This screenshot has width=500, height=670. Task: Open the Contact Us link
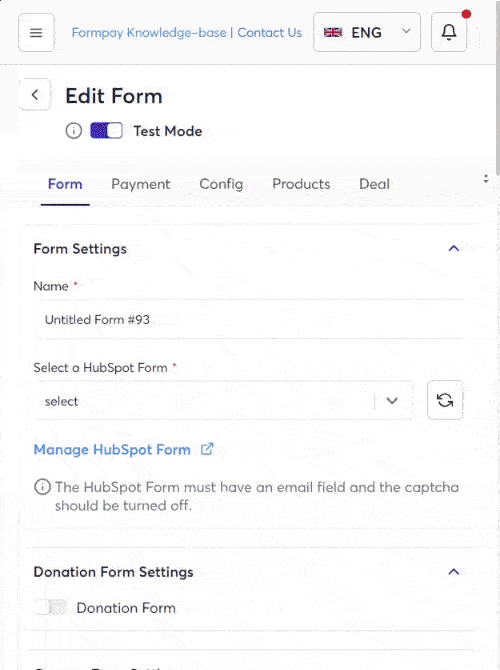click(270, 32)
